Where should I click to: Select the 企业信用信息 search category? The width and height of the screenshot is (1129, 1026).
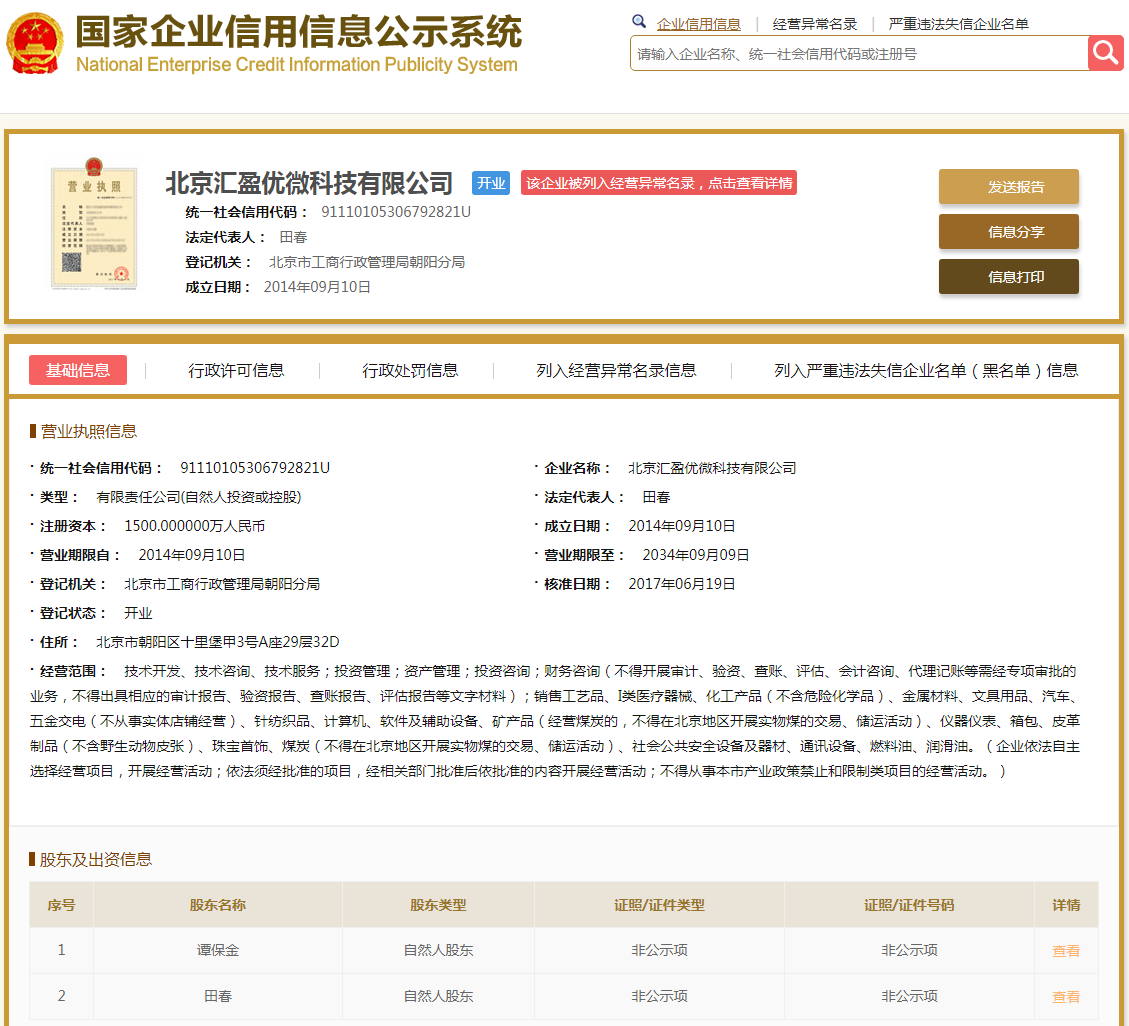(x=698, y=24)
